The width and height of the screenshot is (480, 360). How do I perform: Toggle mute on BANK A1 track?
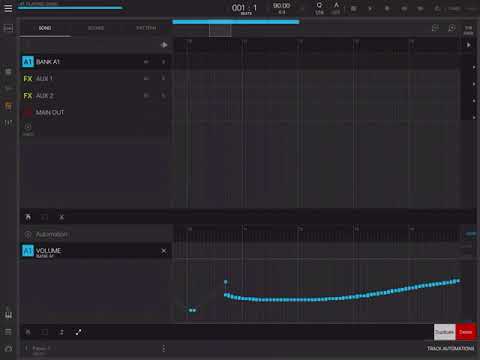point(146,62)
